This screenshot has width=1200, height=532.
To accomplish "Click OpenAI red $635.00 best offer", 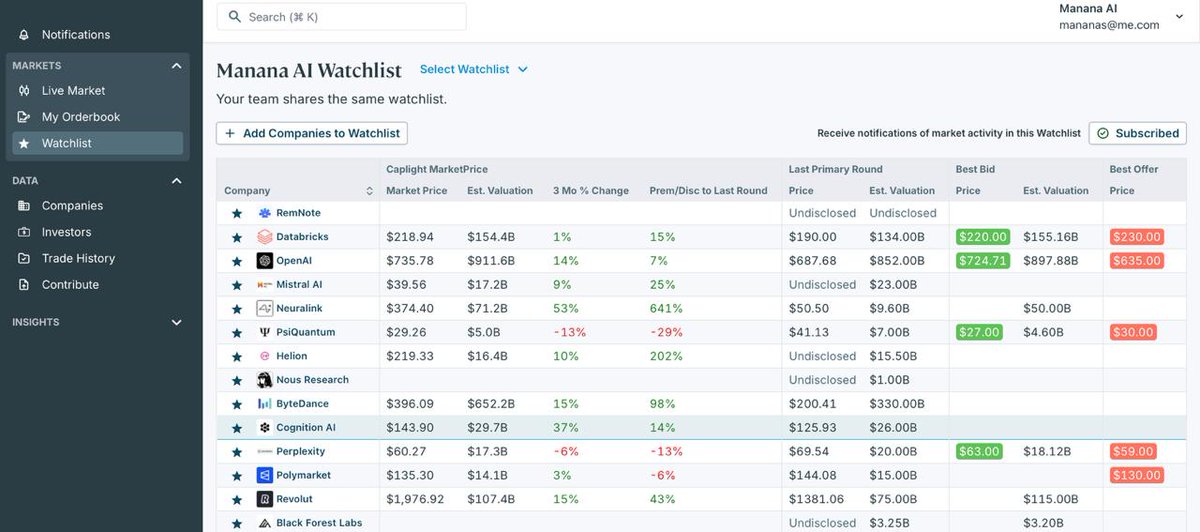I will pyautogui.click(x=1137, y=261).
